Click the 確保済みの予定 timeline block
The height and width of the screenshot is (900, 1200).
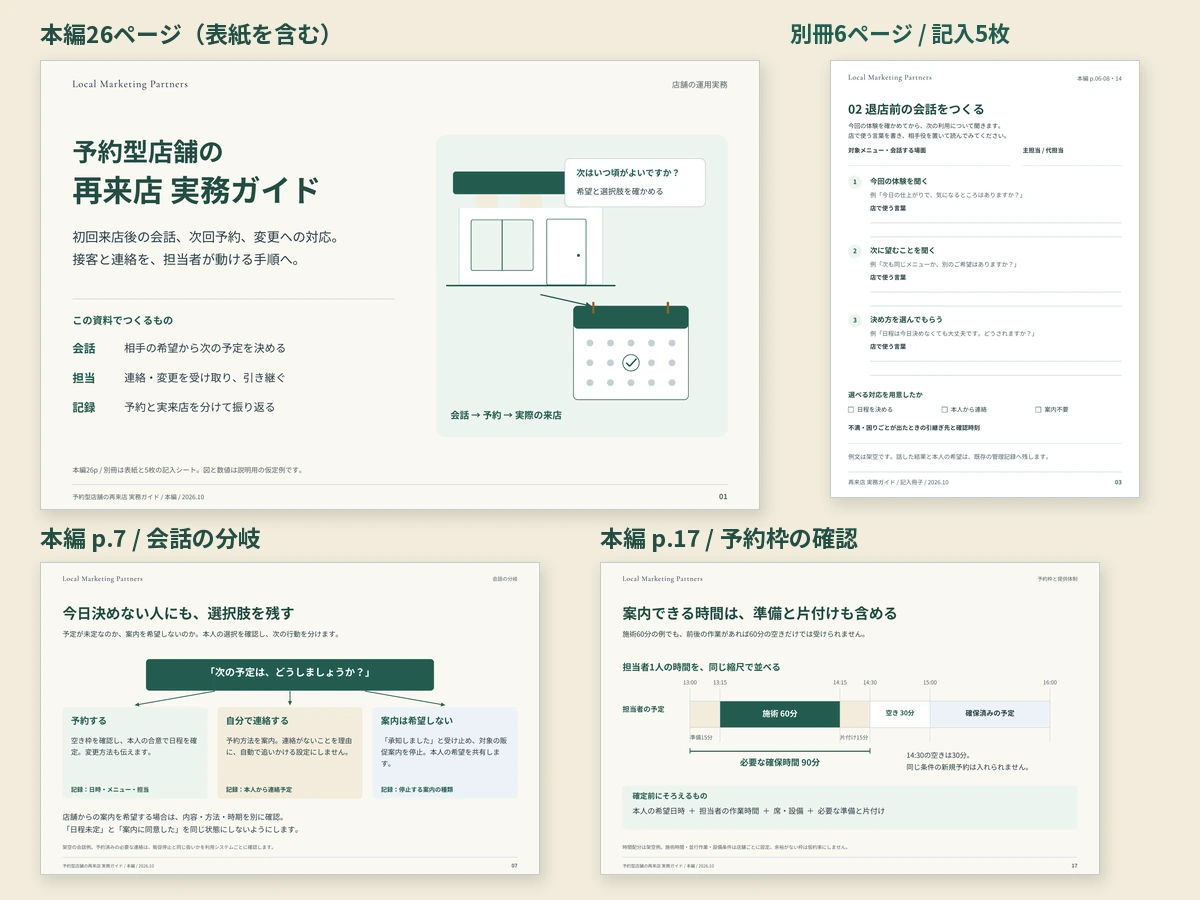(990, 714)
